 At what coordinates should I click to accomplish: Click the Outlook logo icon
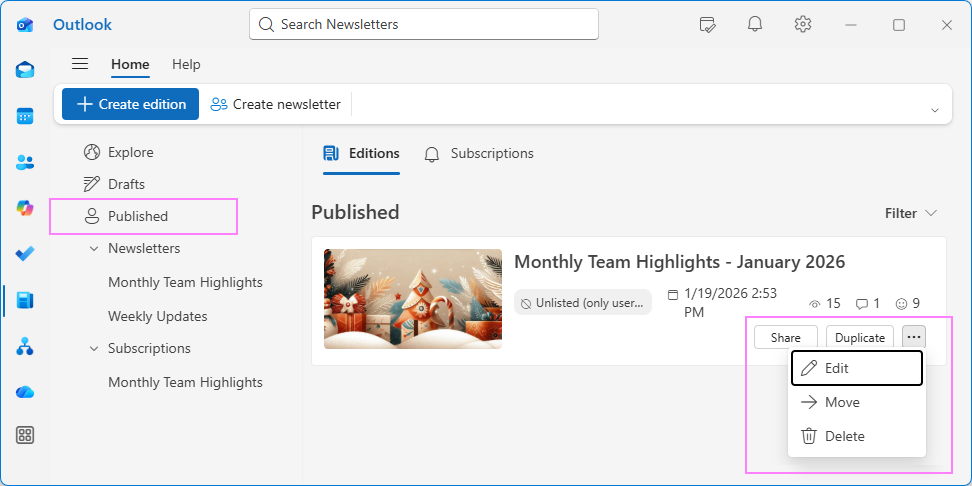pyautogui.click(x=25, y=25)
